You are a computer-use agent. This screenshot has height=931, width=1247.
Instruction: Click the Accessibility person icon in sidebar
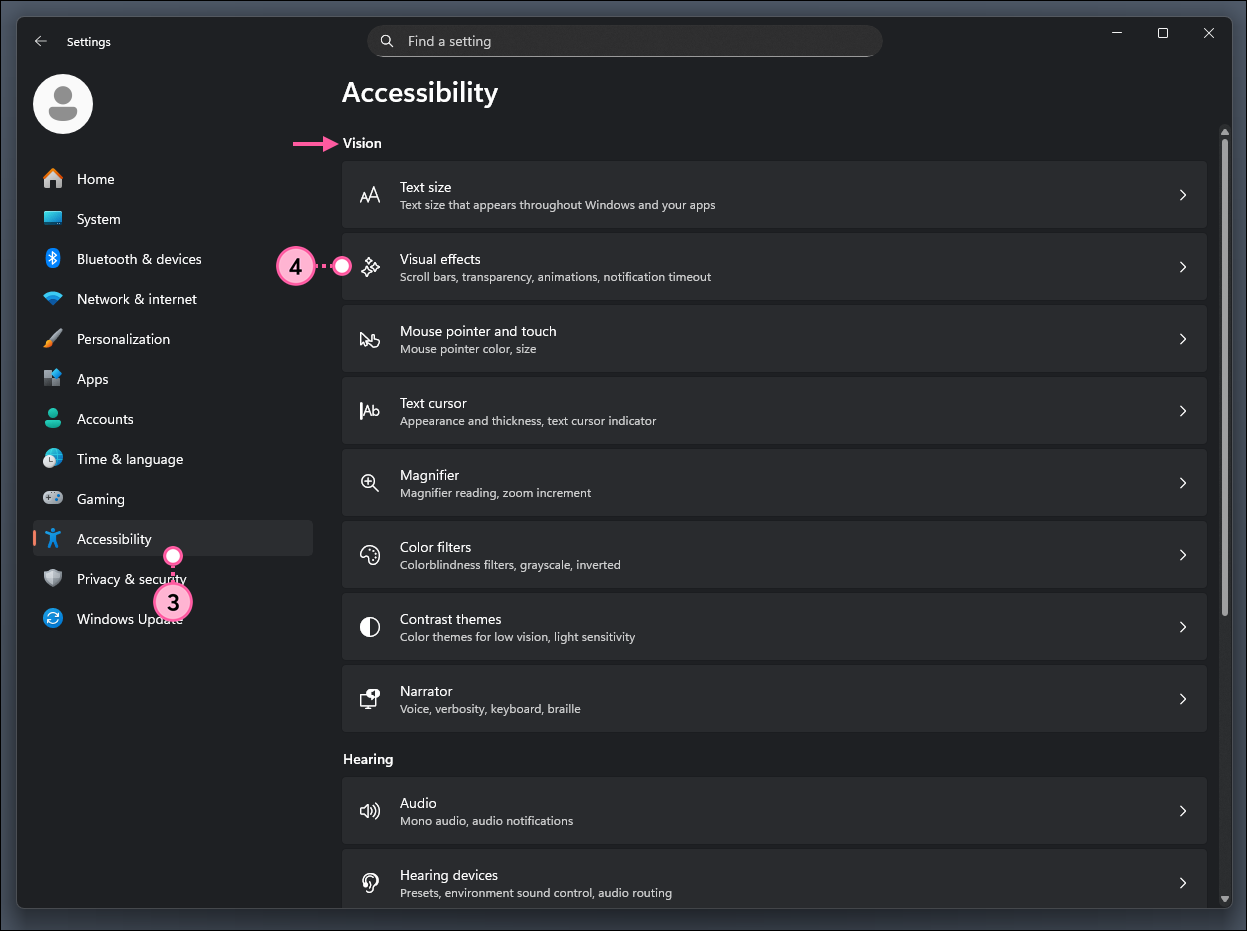(52, 538)
